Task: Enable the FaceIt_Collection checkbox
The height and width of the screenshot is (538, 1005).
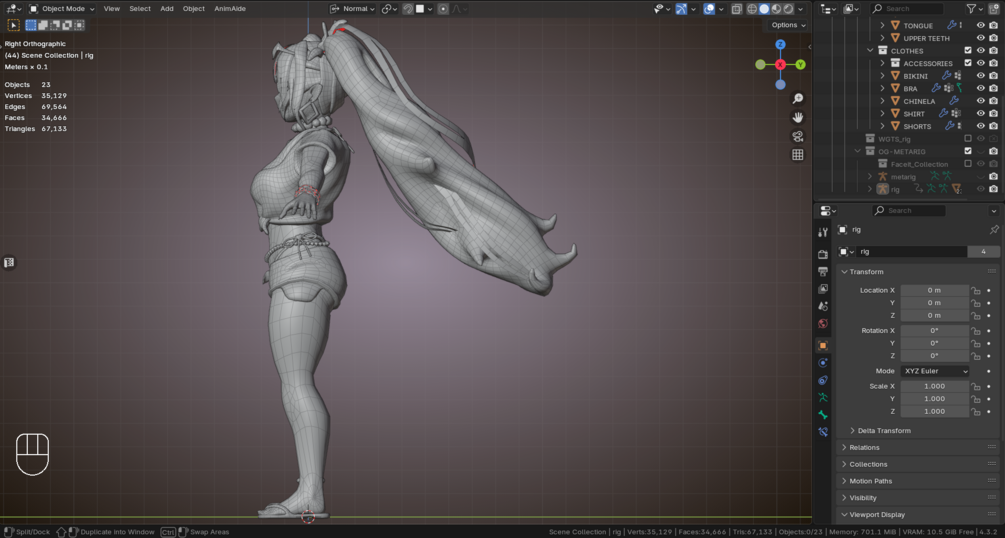Action: (x=968, y=164)
